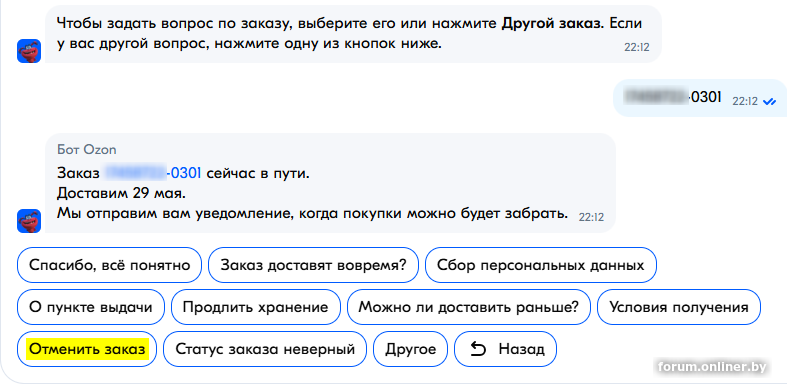
Task: Go back with the 'Назад' button
Action: [505, 349]
